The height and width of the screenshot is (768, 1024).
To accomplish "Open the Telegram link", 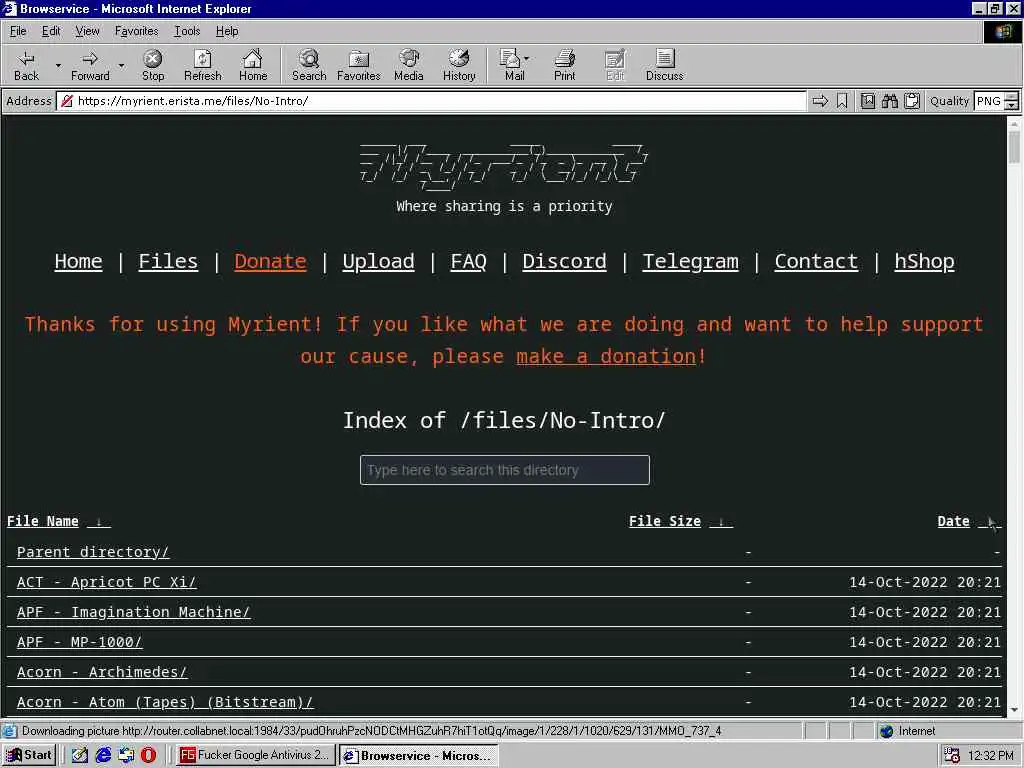I will [x=690, y=261].
